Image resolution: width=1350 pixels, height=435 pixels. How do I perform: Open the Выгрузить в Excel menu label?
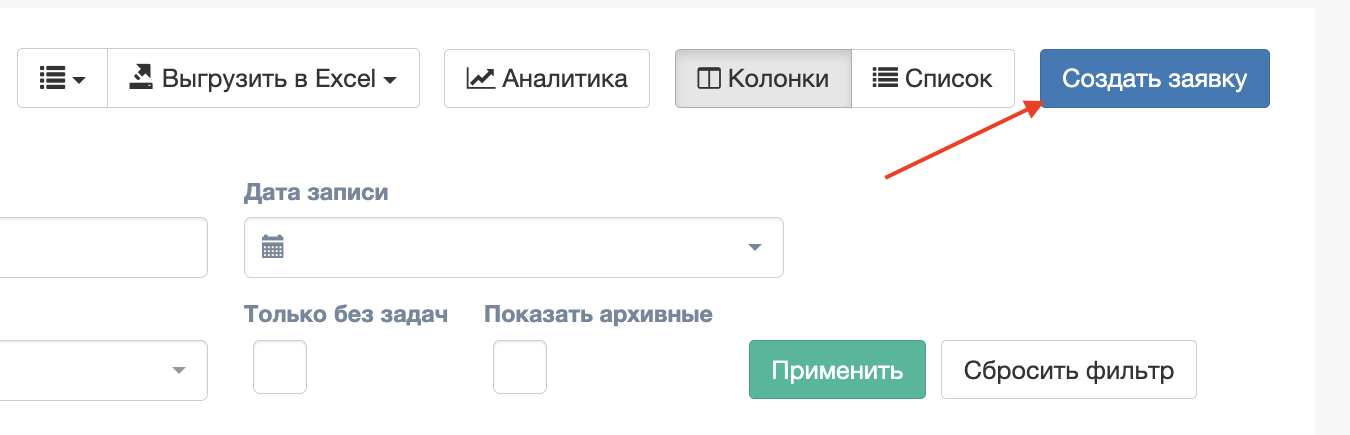pyautogui.click(x=268, y=78)
